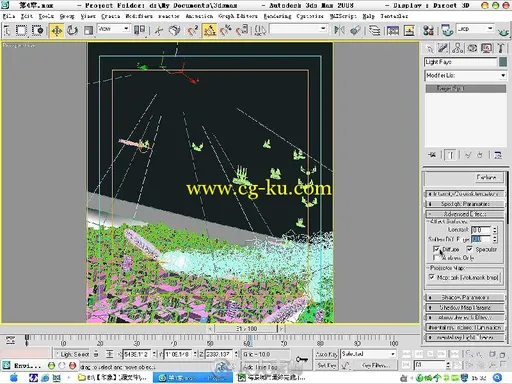Open Schematic View from the toolbar
The width and height of the screenshot is (512, 384).
409,31
